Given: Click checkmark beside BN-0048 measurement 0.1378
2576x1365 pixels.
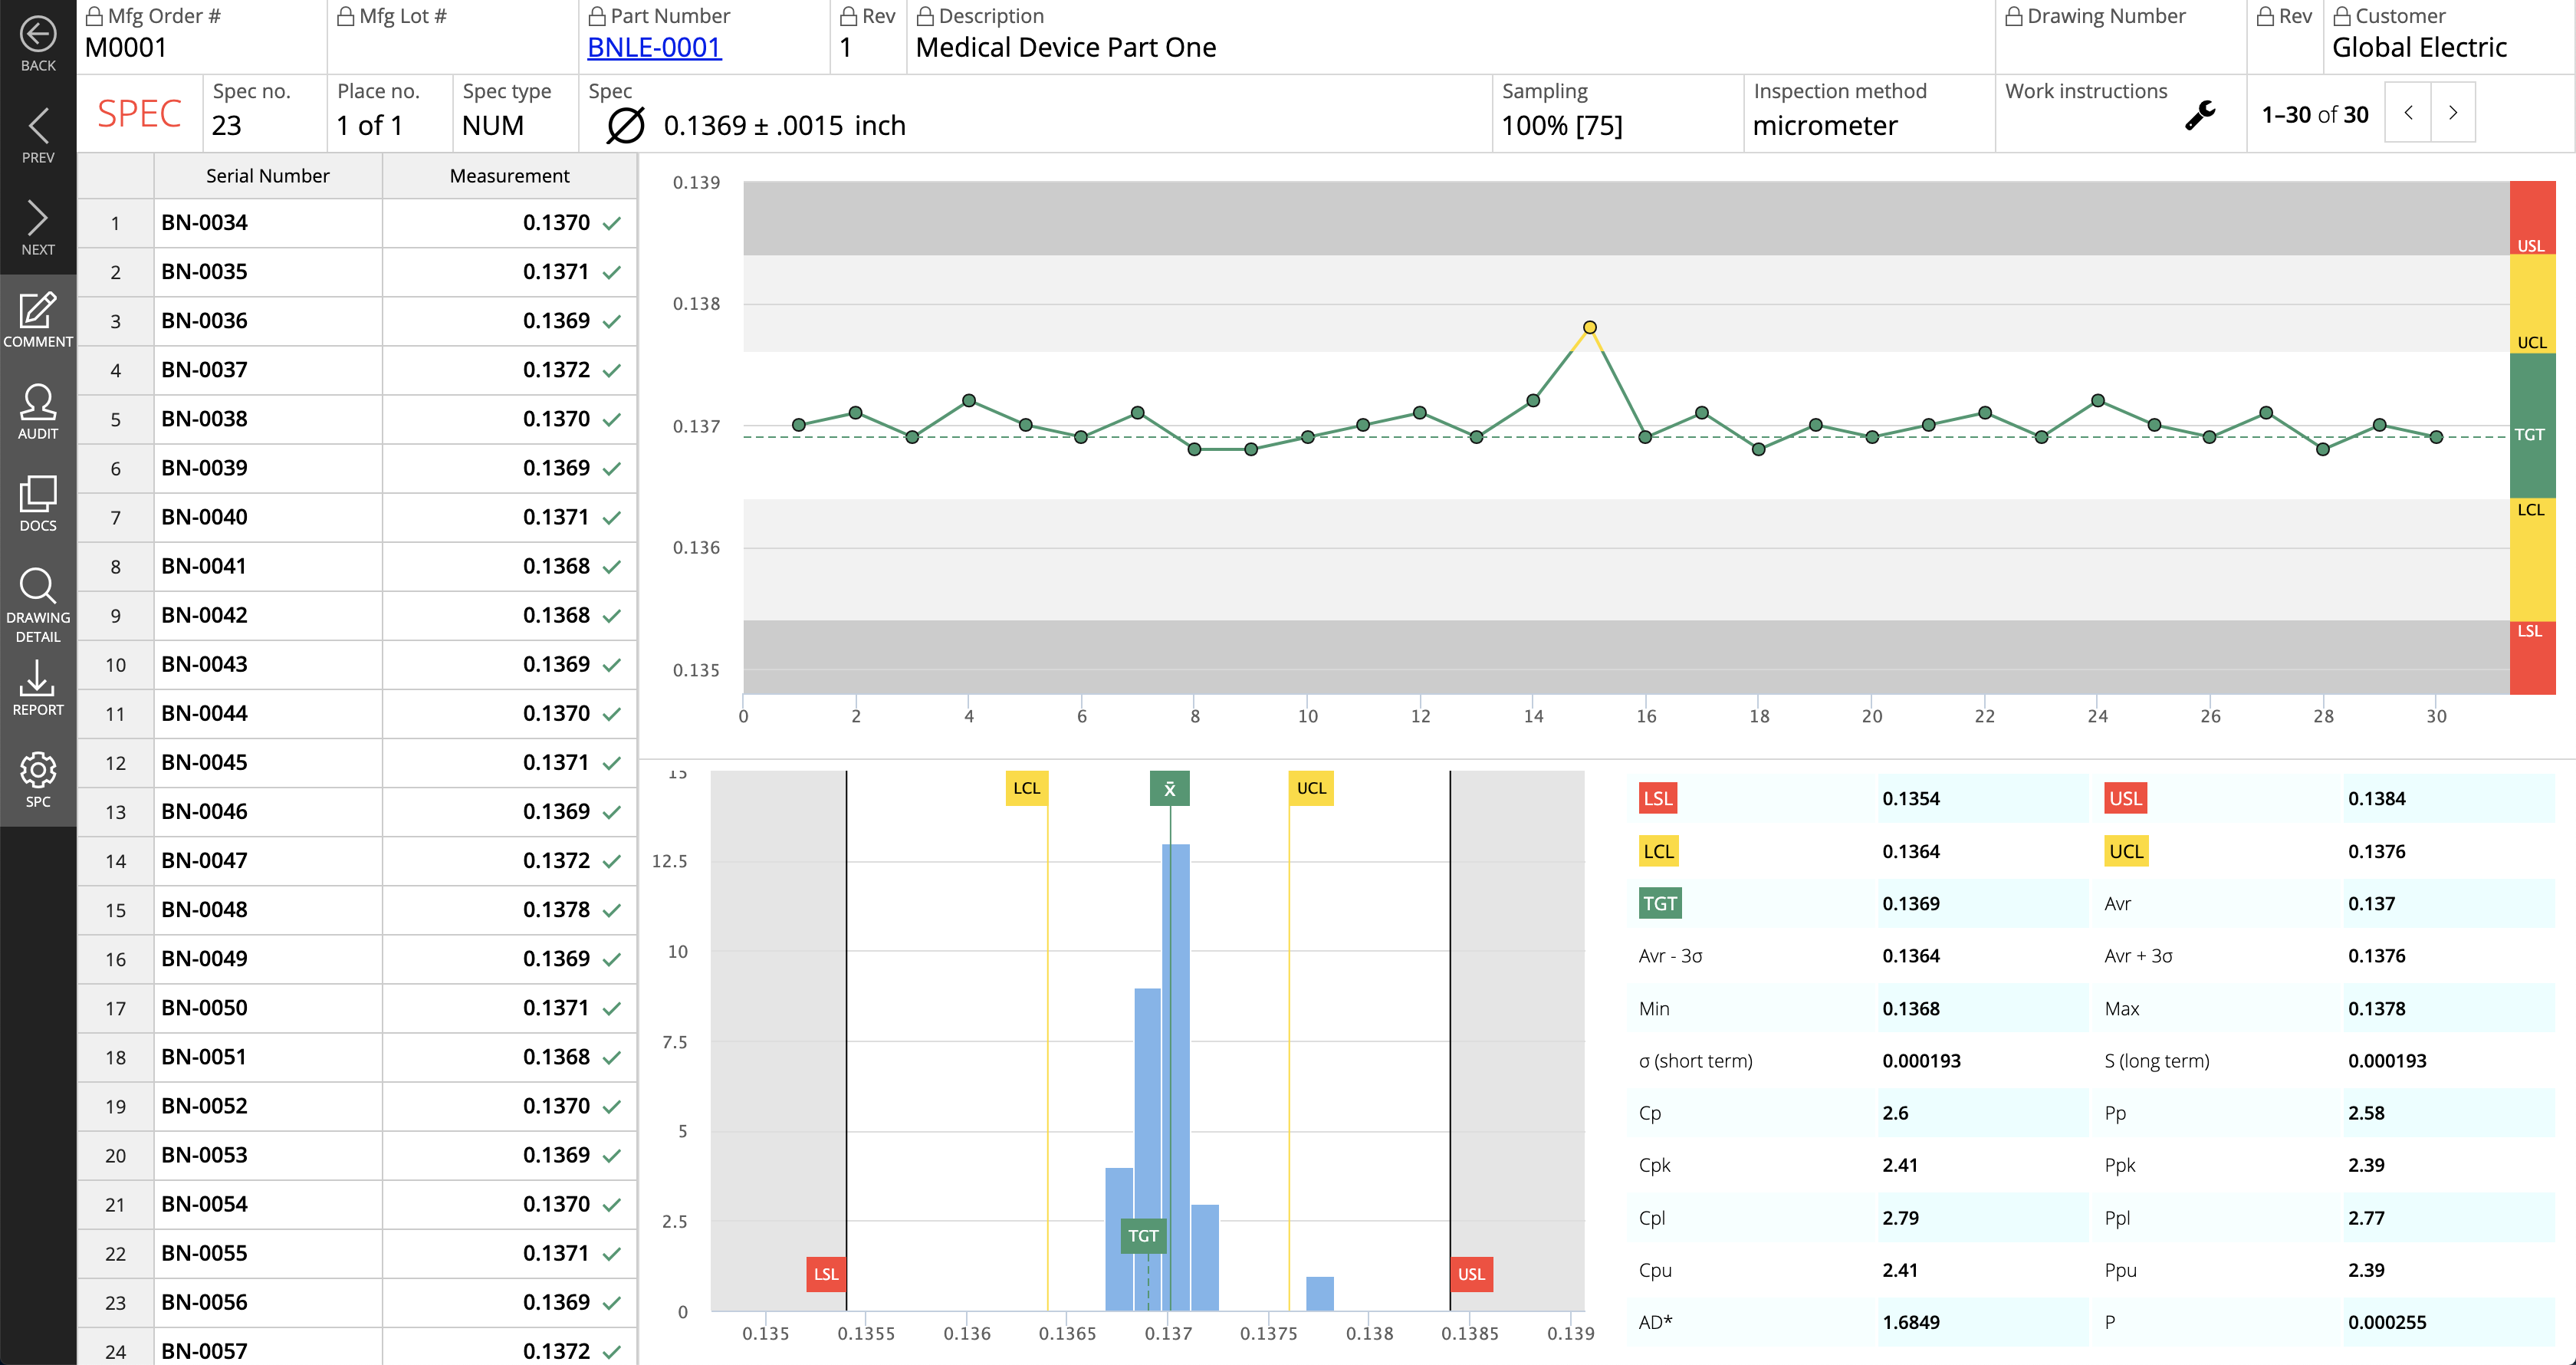Looking at the screenshot, I should [x=612, y=911].
